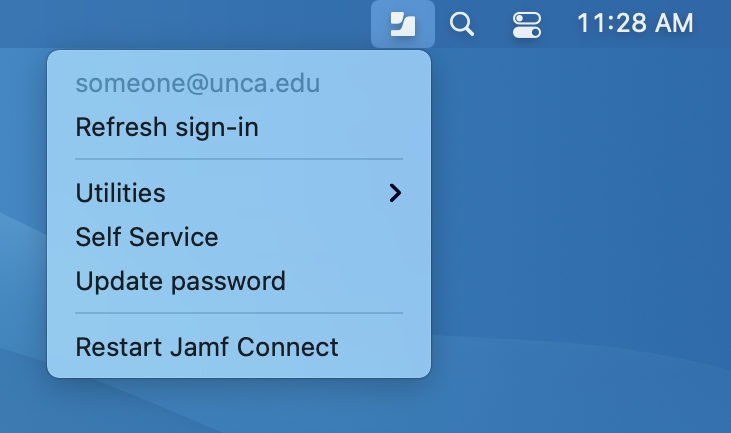Click the 11:28 AM clock

click(635, 24)
